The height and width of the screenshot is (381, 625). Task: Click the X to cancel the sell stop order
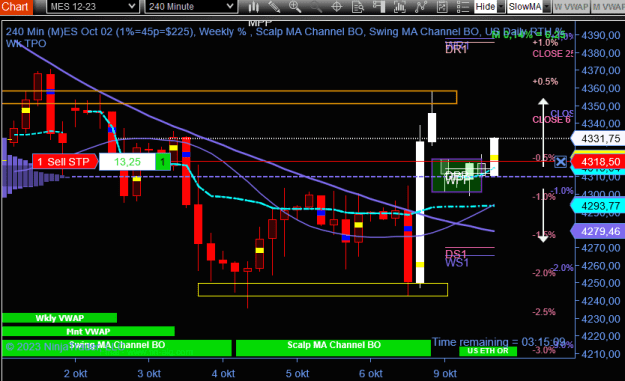pos(560,162)
